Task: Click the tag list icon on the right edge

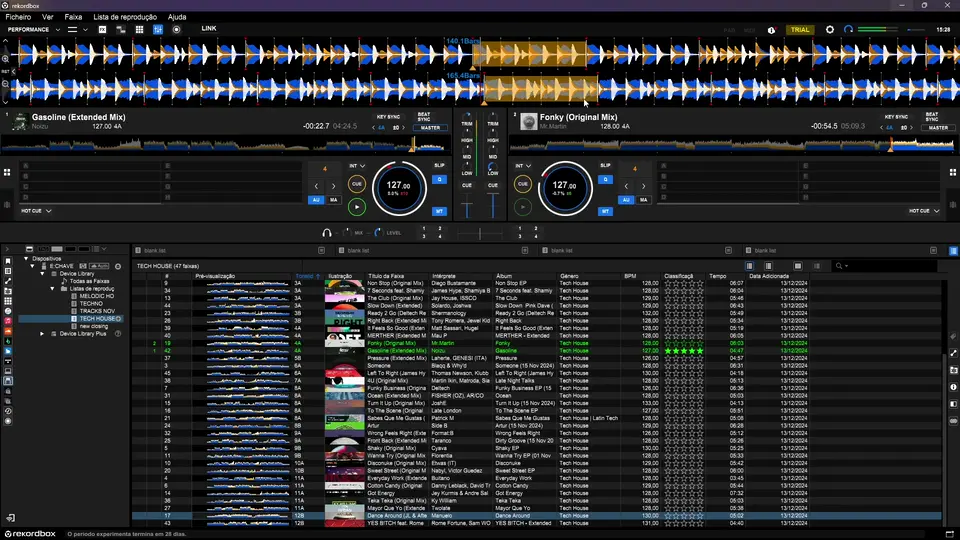Action: (x=953, y=336)
